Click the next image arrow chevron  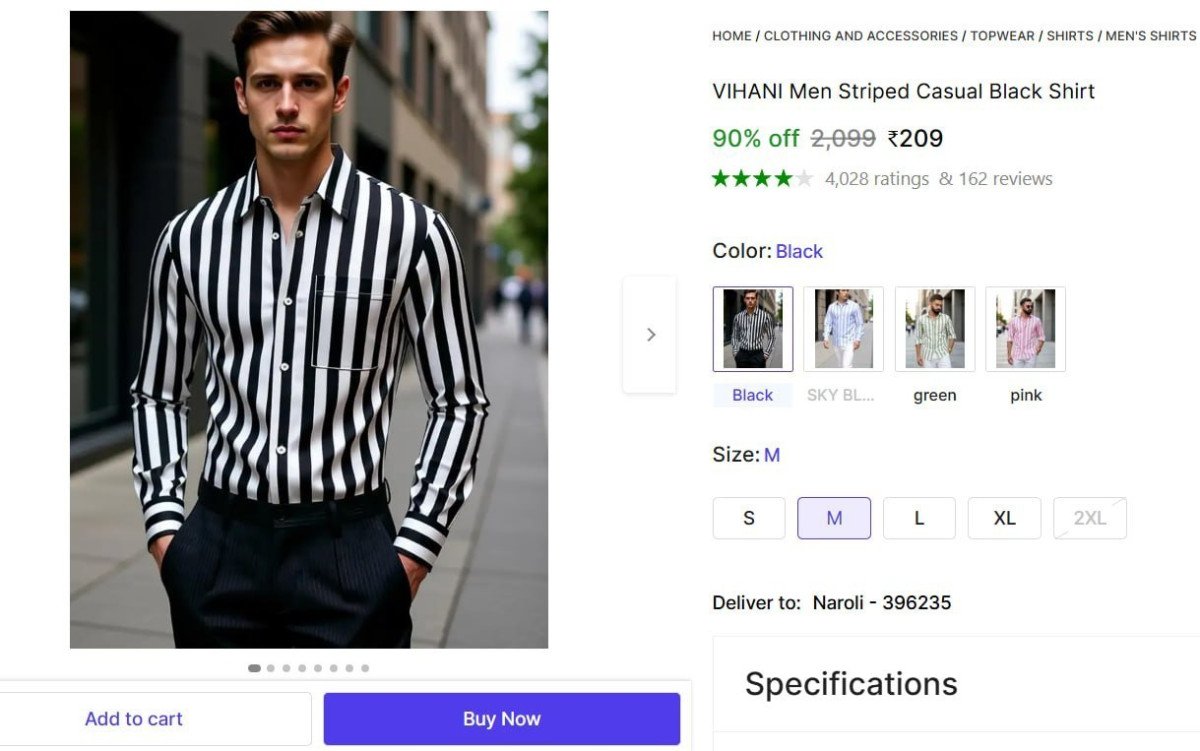pos(650,335)
